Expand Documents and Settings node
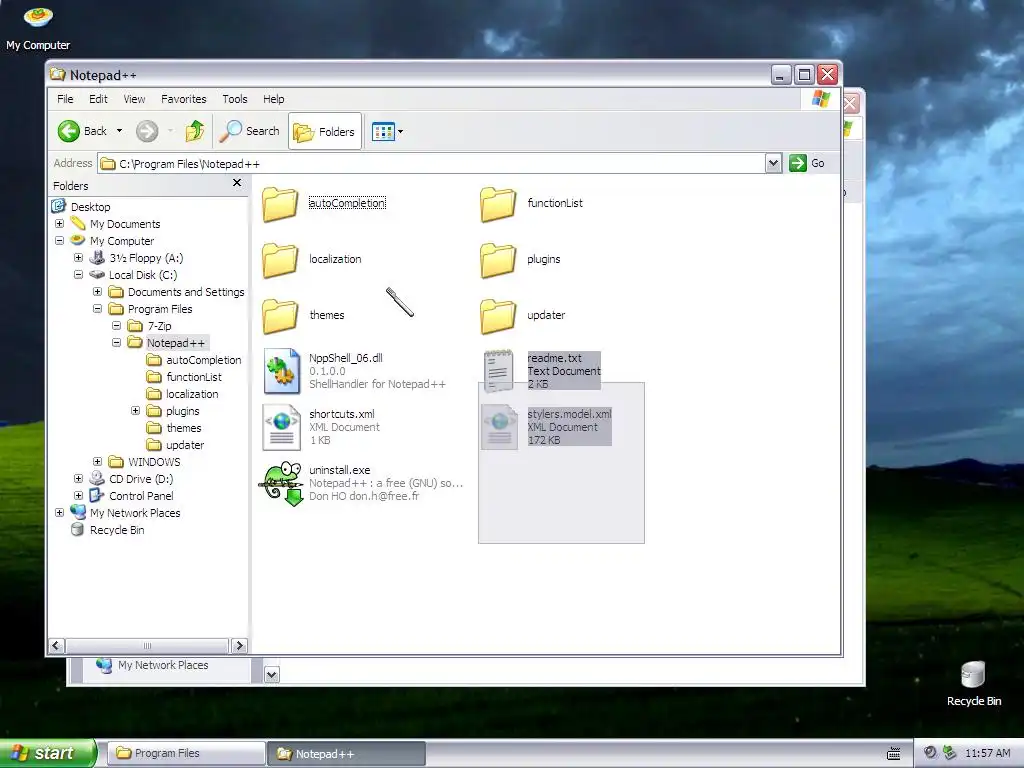This screenshot has height=768, width=1024. (x=97, y=291)
